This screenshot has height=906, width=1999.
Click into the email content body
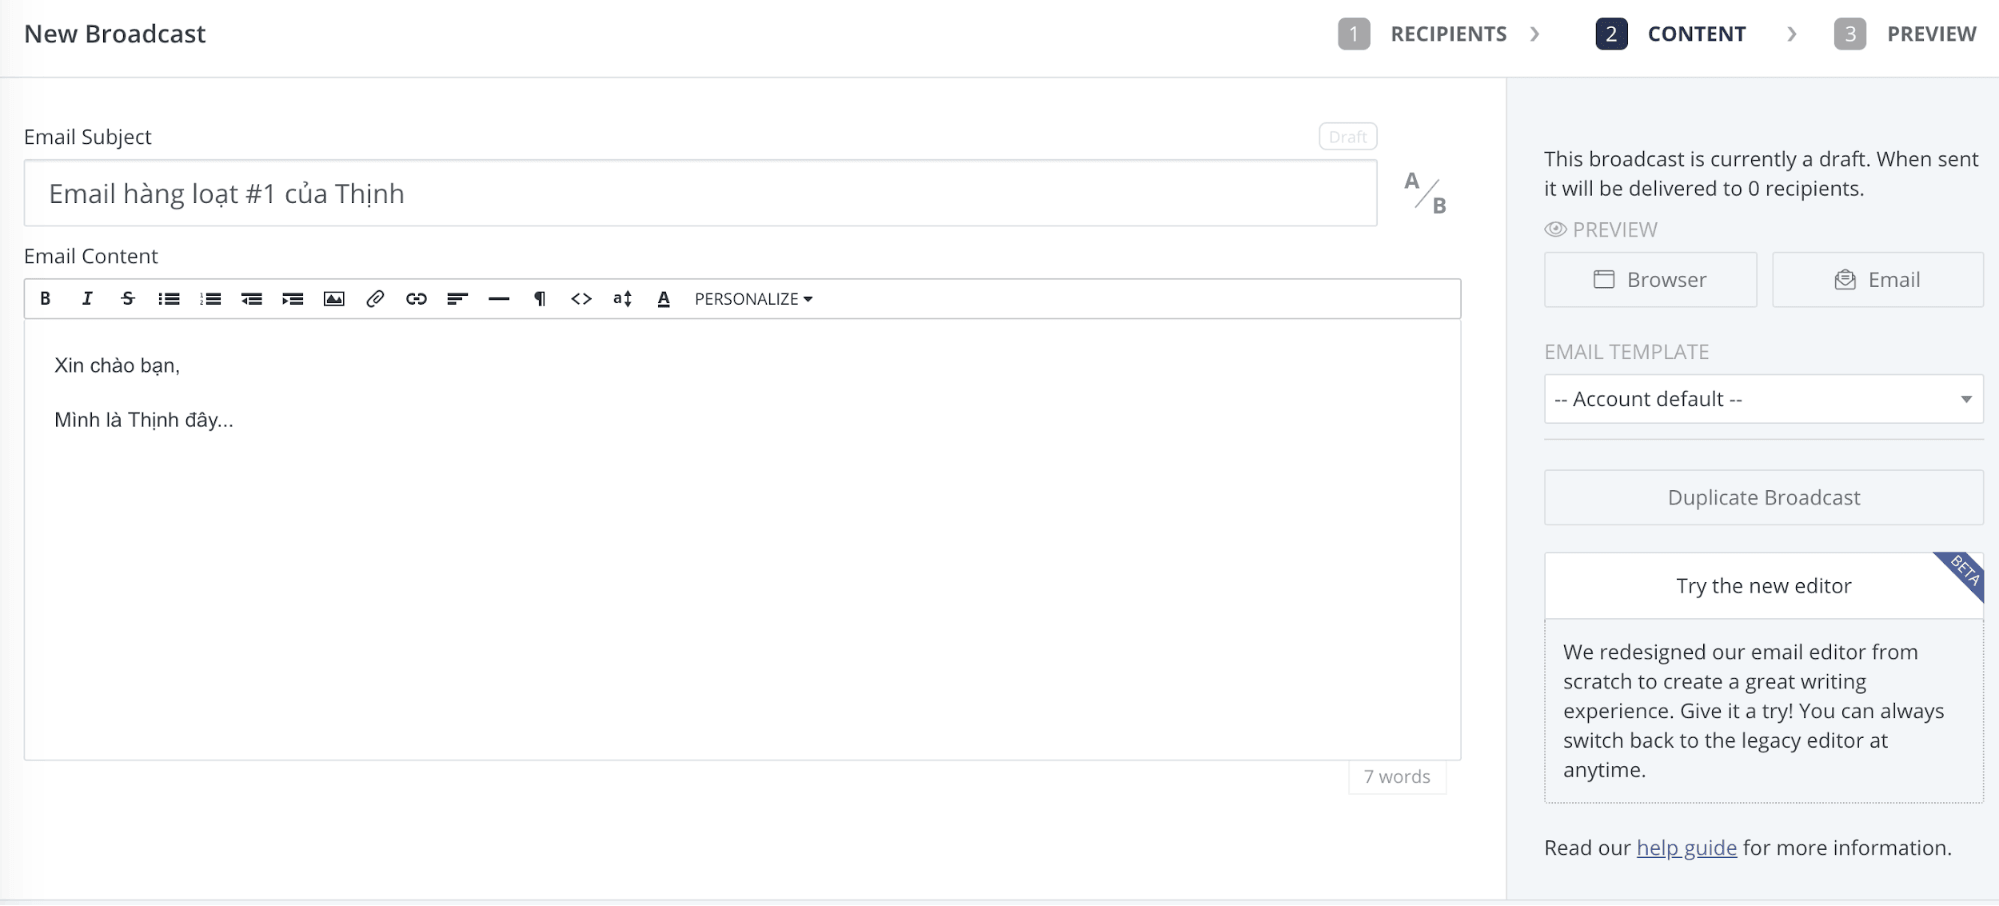(x=742, y=540)
